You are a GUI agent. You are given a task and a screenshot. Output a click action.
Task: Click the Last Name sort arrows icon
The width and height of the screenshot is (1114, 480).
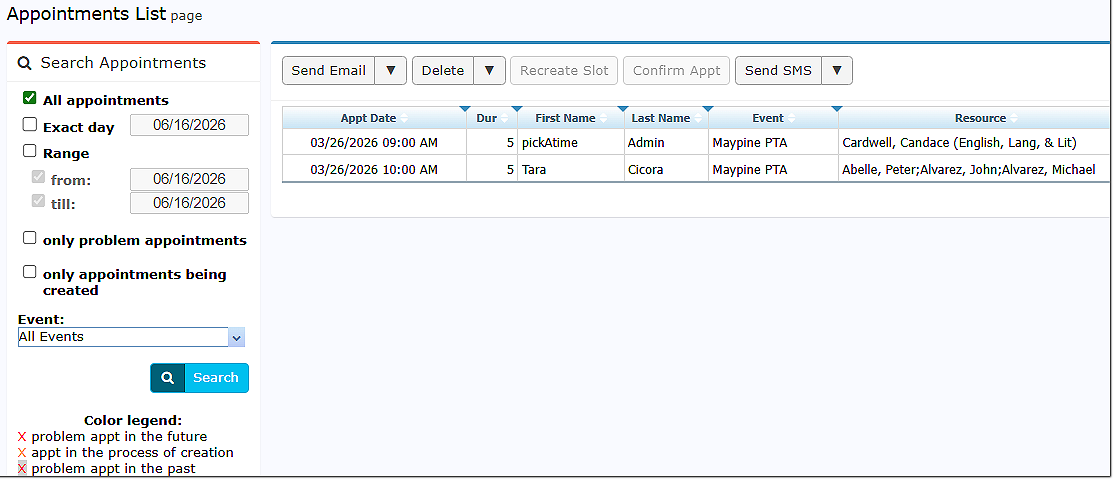[698, 119]
